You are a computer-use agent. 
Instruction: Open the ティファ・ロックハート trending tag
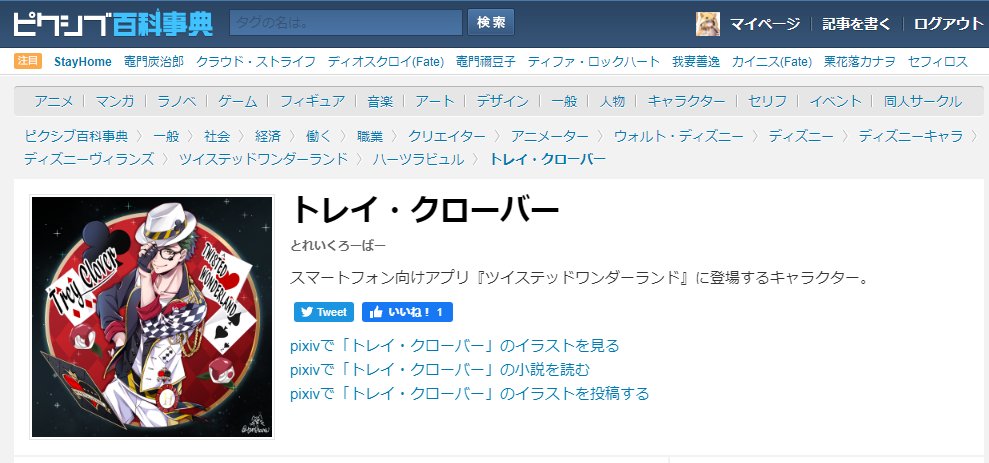coord(594,62)
